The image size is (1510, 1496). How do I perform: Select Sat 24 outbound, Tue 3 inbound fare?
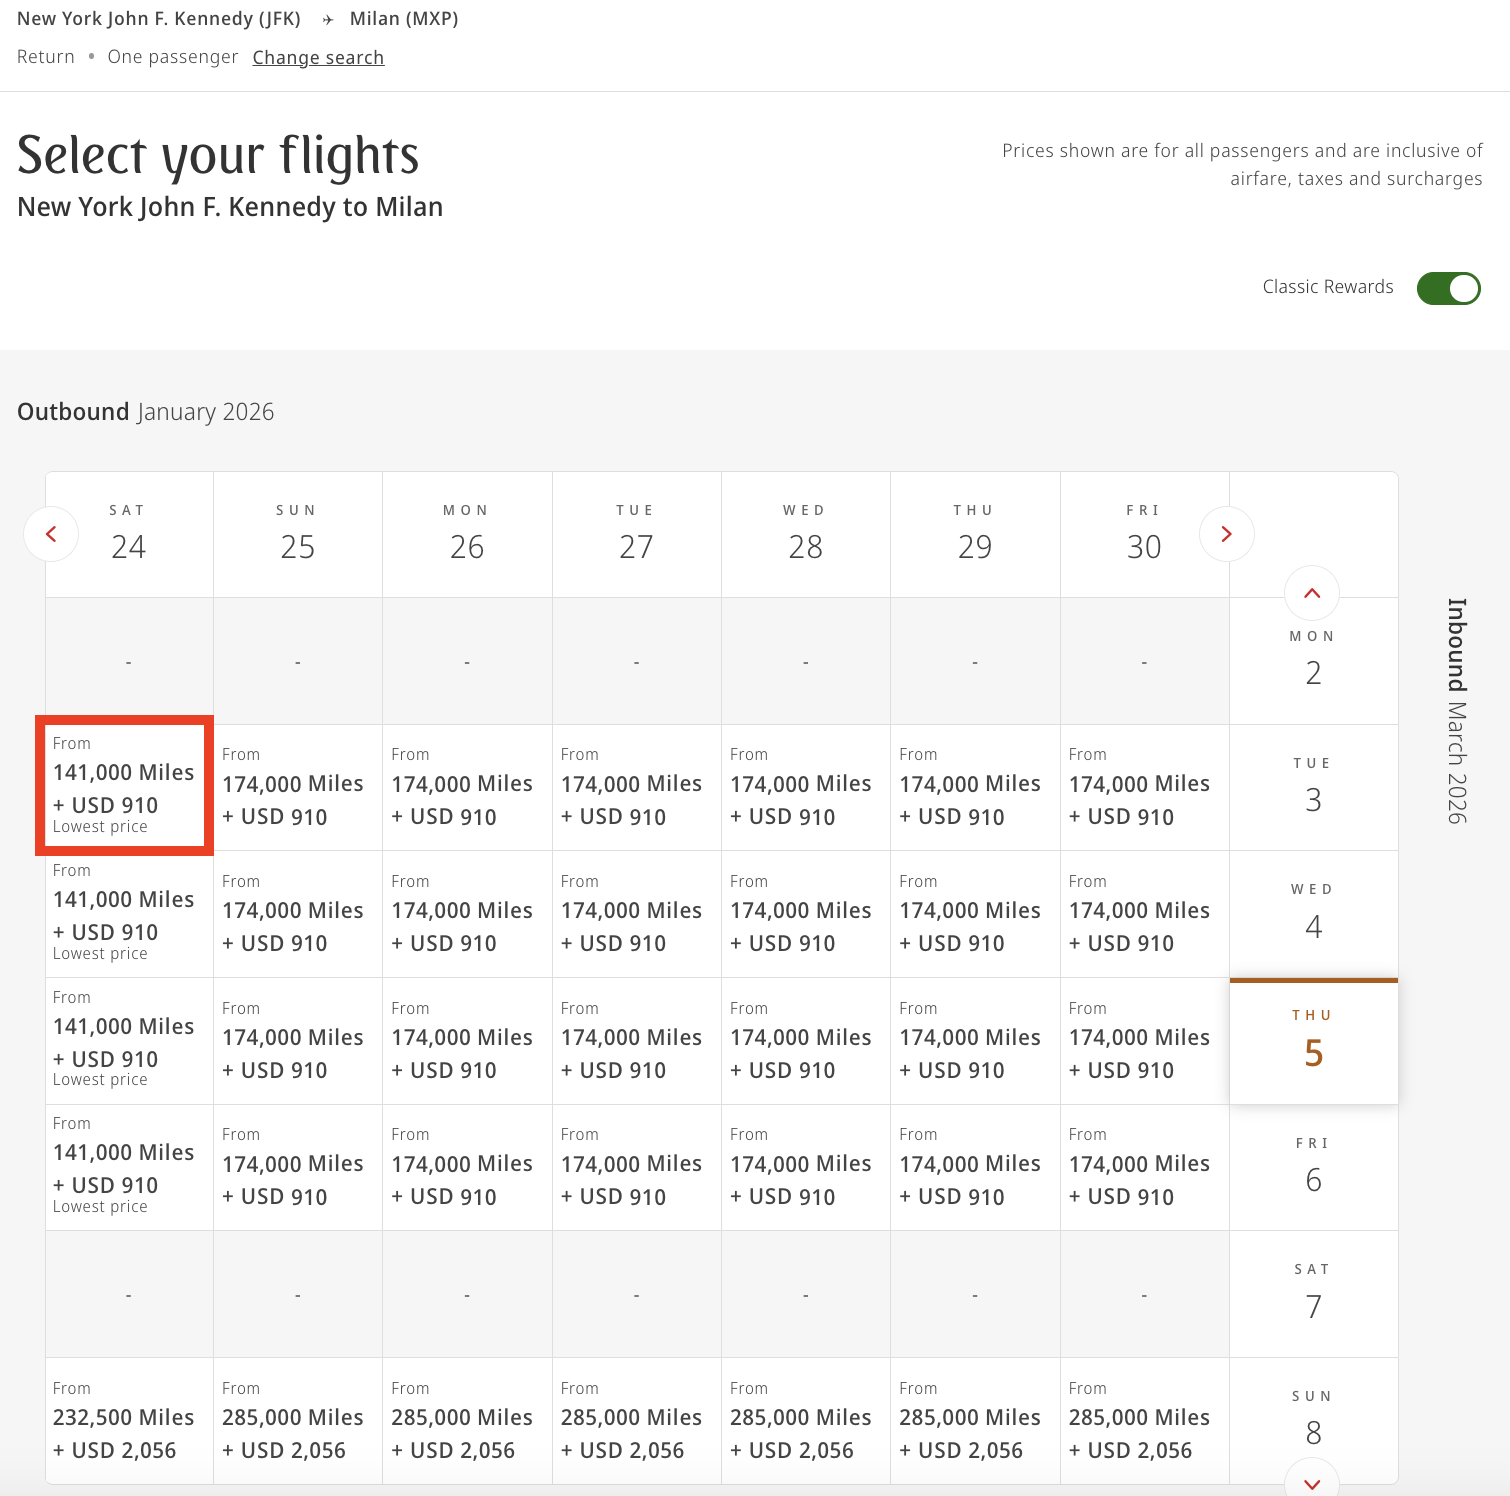[124, 786]
